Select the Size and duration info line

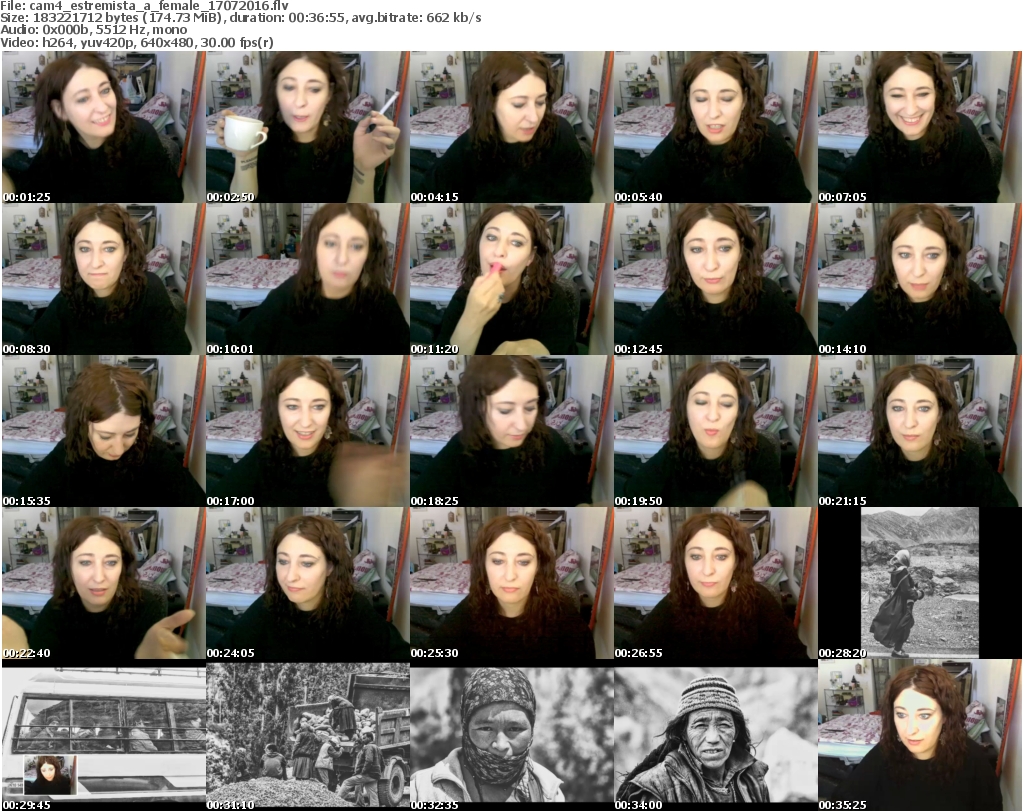click(x=241, y=18)
